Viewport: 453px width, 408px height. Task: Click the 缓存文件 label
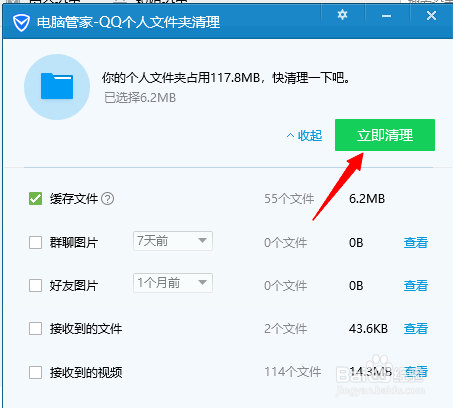pos(74,199)
